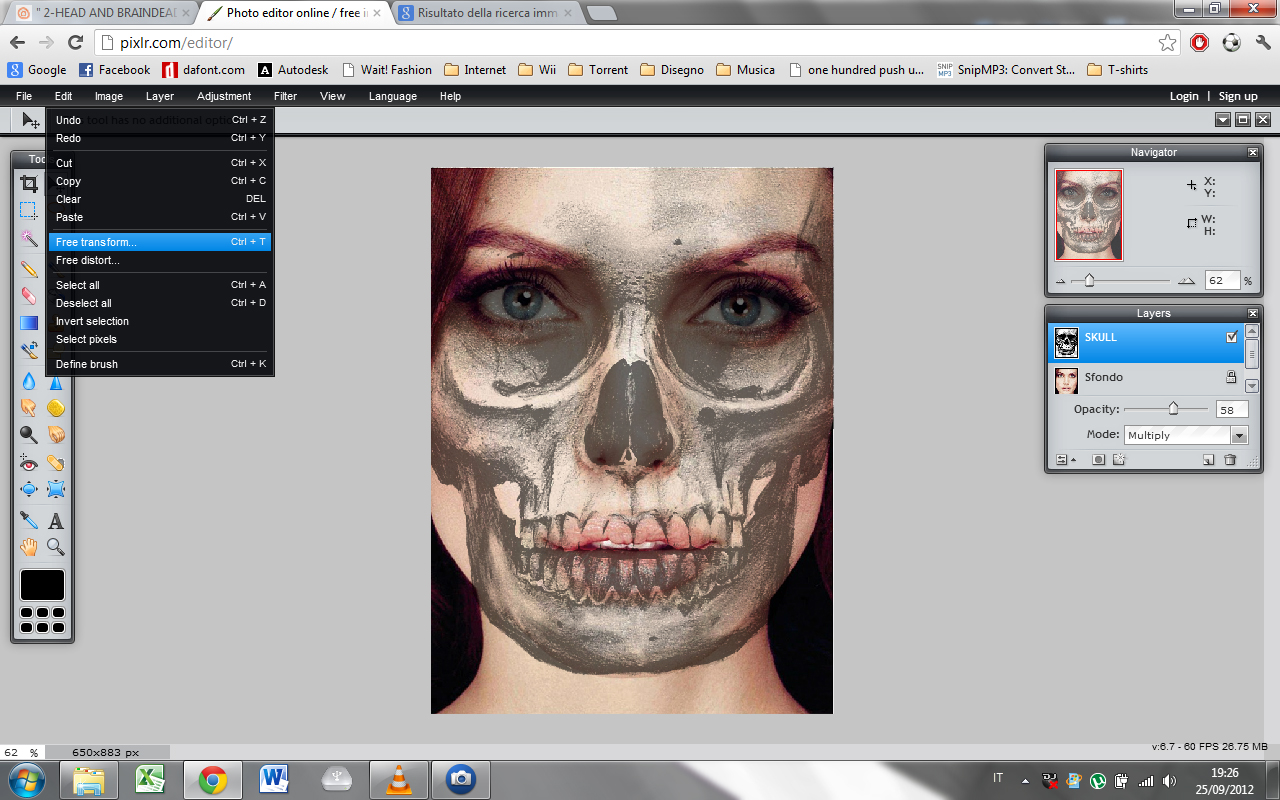Open the Filter menu
The image size is (1280, 800).
(x=286, y=96)
